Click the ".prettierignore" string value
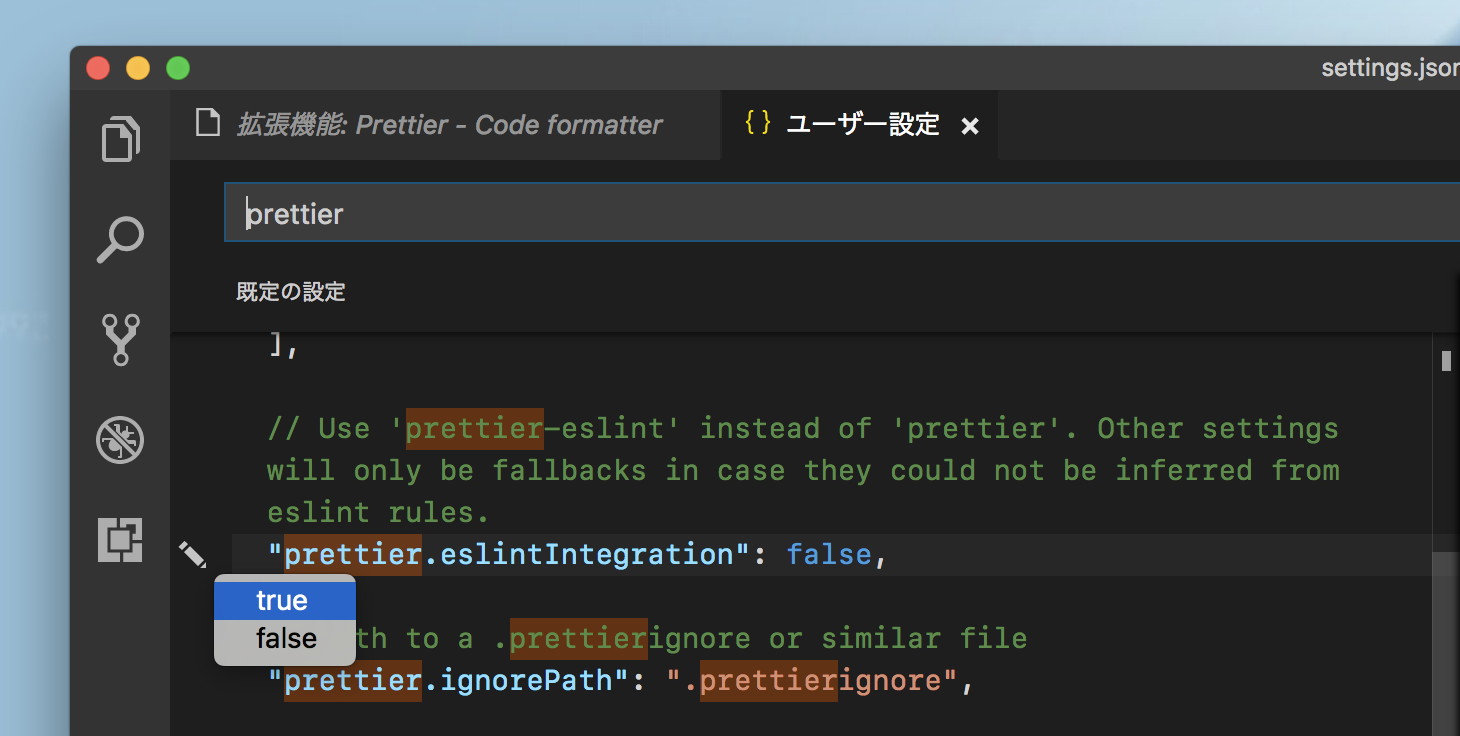This screenshot has width=1460, height=736. [813, 681]
